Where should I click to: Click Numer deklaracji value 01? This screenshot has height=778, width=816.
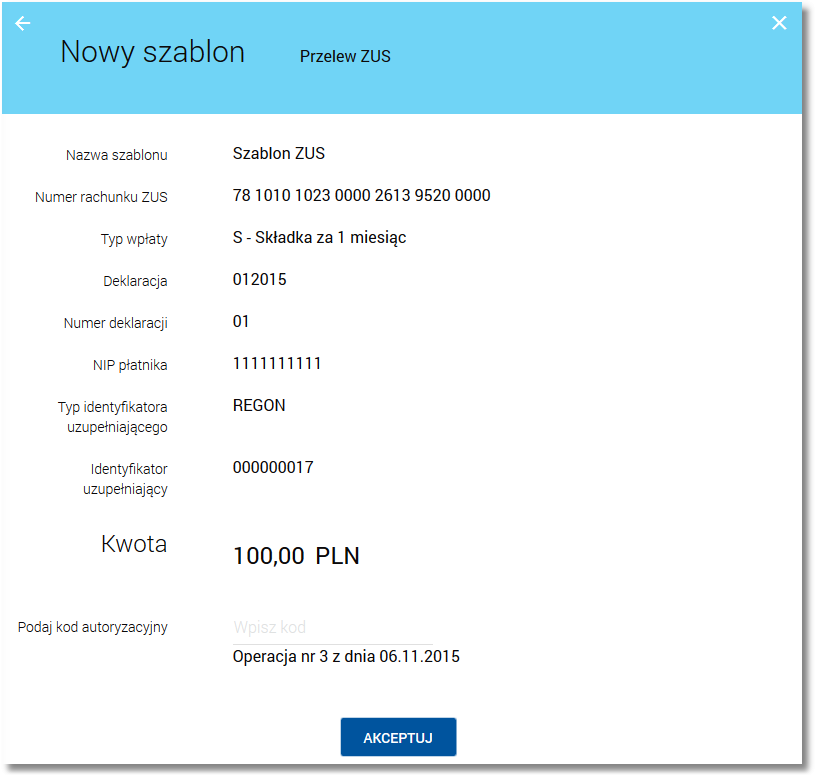coord(240,322)
